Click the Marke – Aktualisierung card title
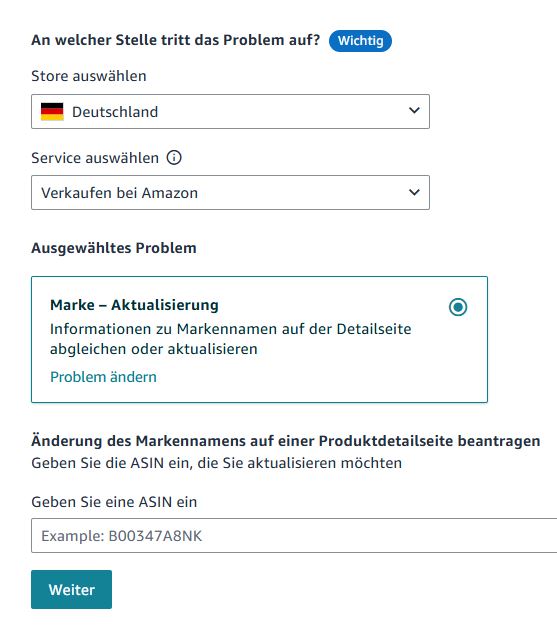The height and width of the screenshot is (630, 557). point(134,305)
